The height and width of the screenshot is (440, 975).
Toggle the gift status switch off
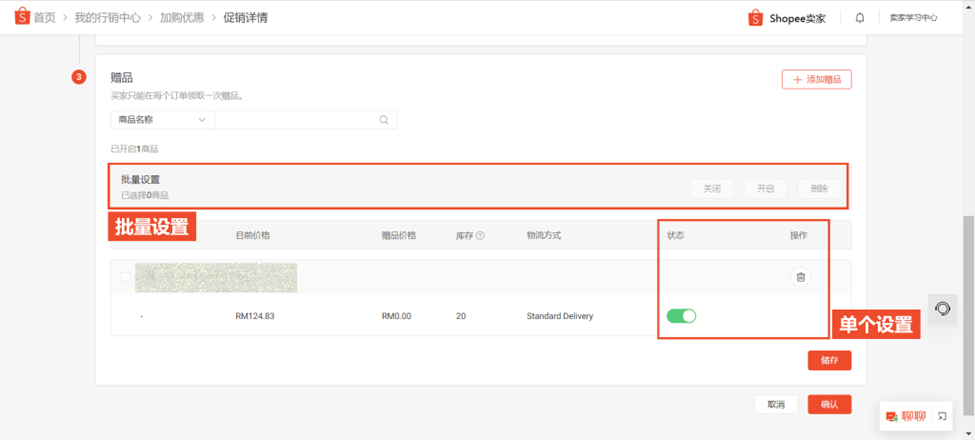point(682,316)
